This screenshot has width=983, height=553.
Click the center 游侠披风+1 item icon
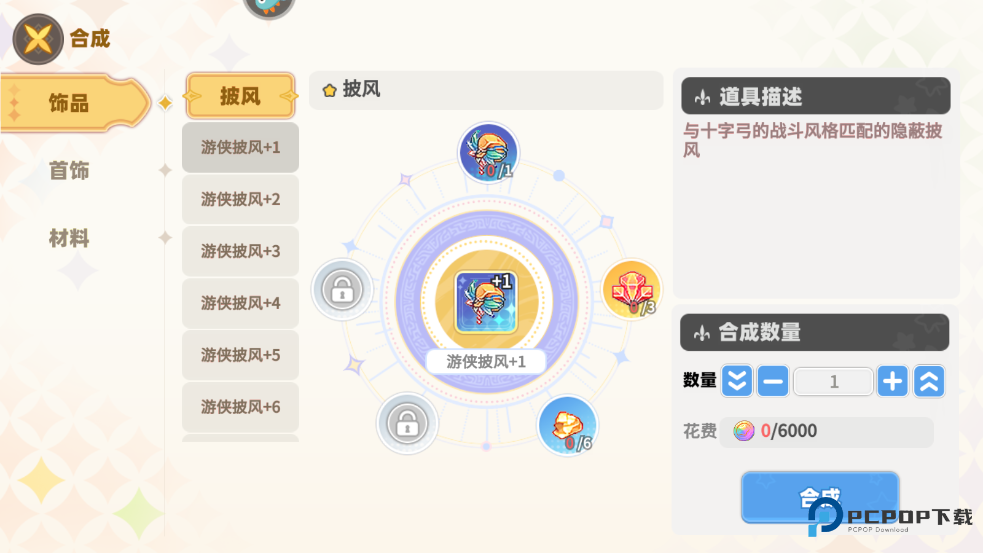(486, 302)
